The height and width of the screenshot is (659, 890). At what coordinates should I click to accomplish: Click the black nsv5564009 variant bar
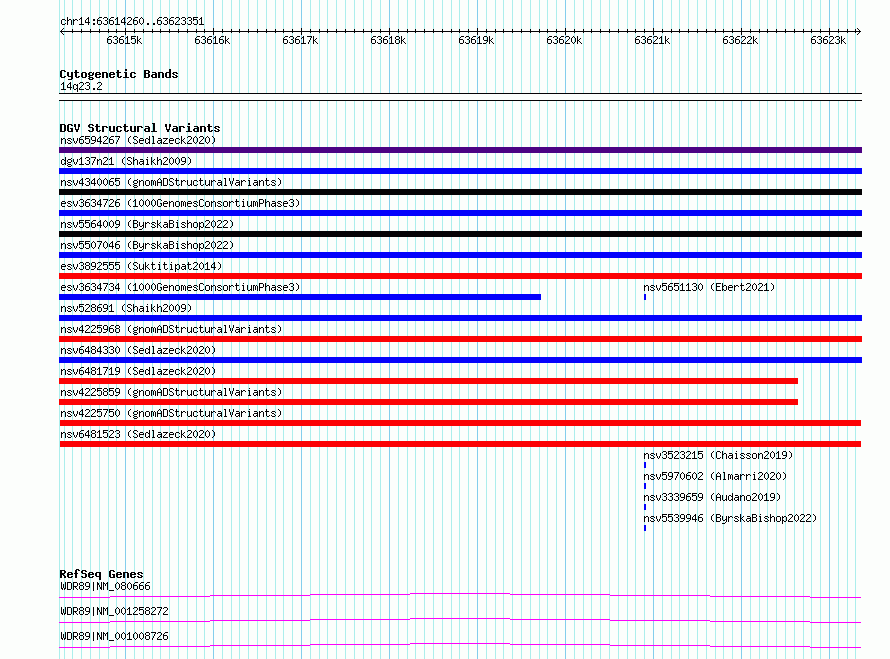click(460, 234)
